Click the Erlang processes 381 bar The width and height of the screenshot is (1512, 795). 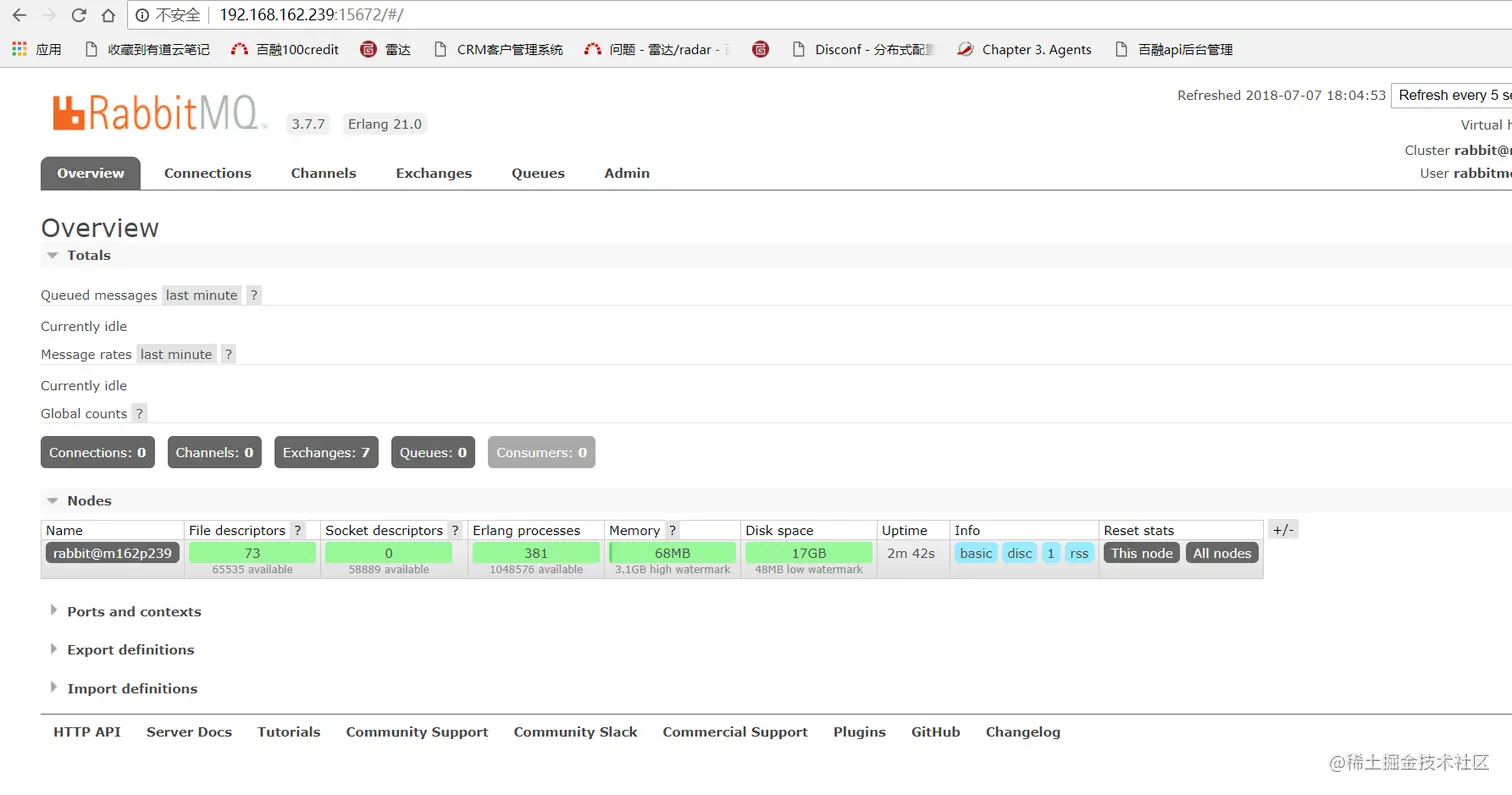coord(536,553)
